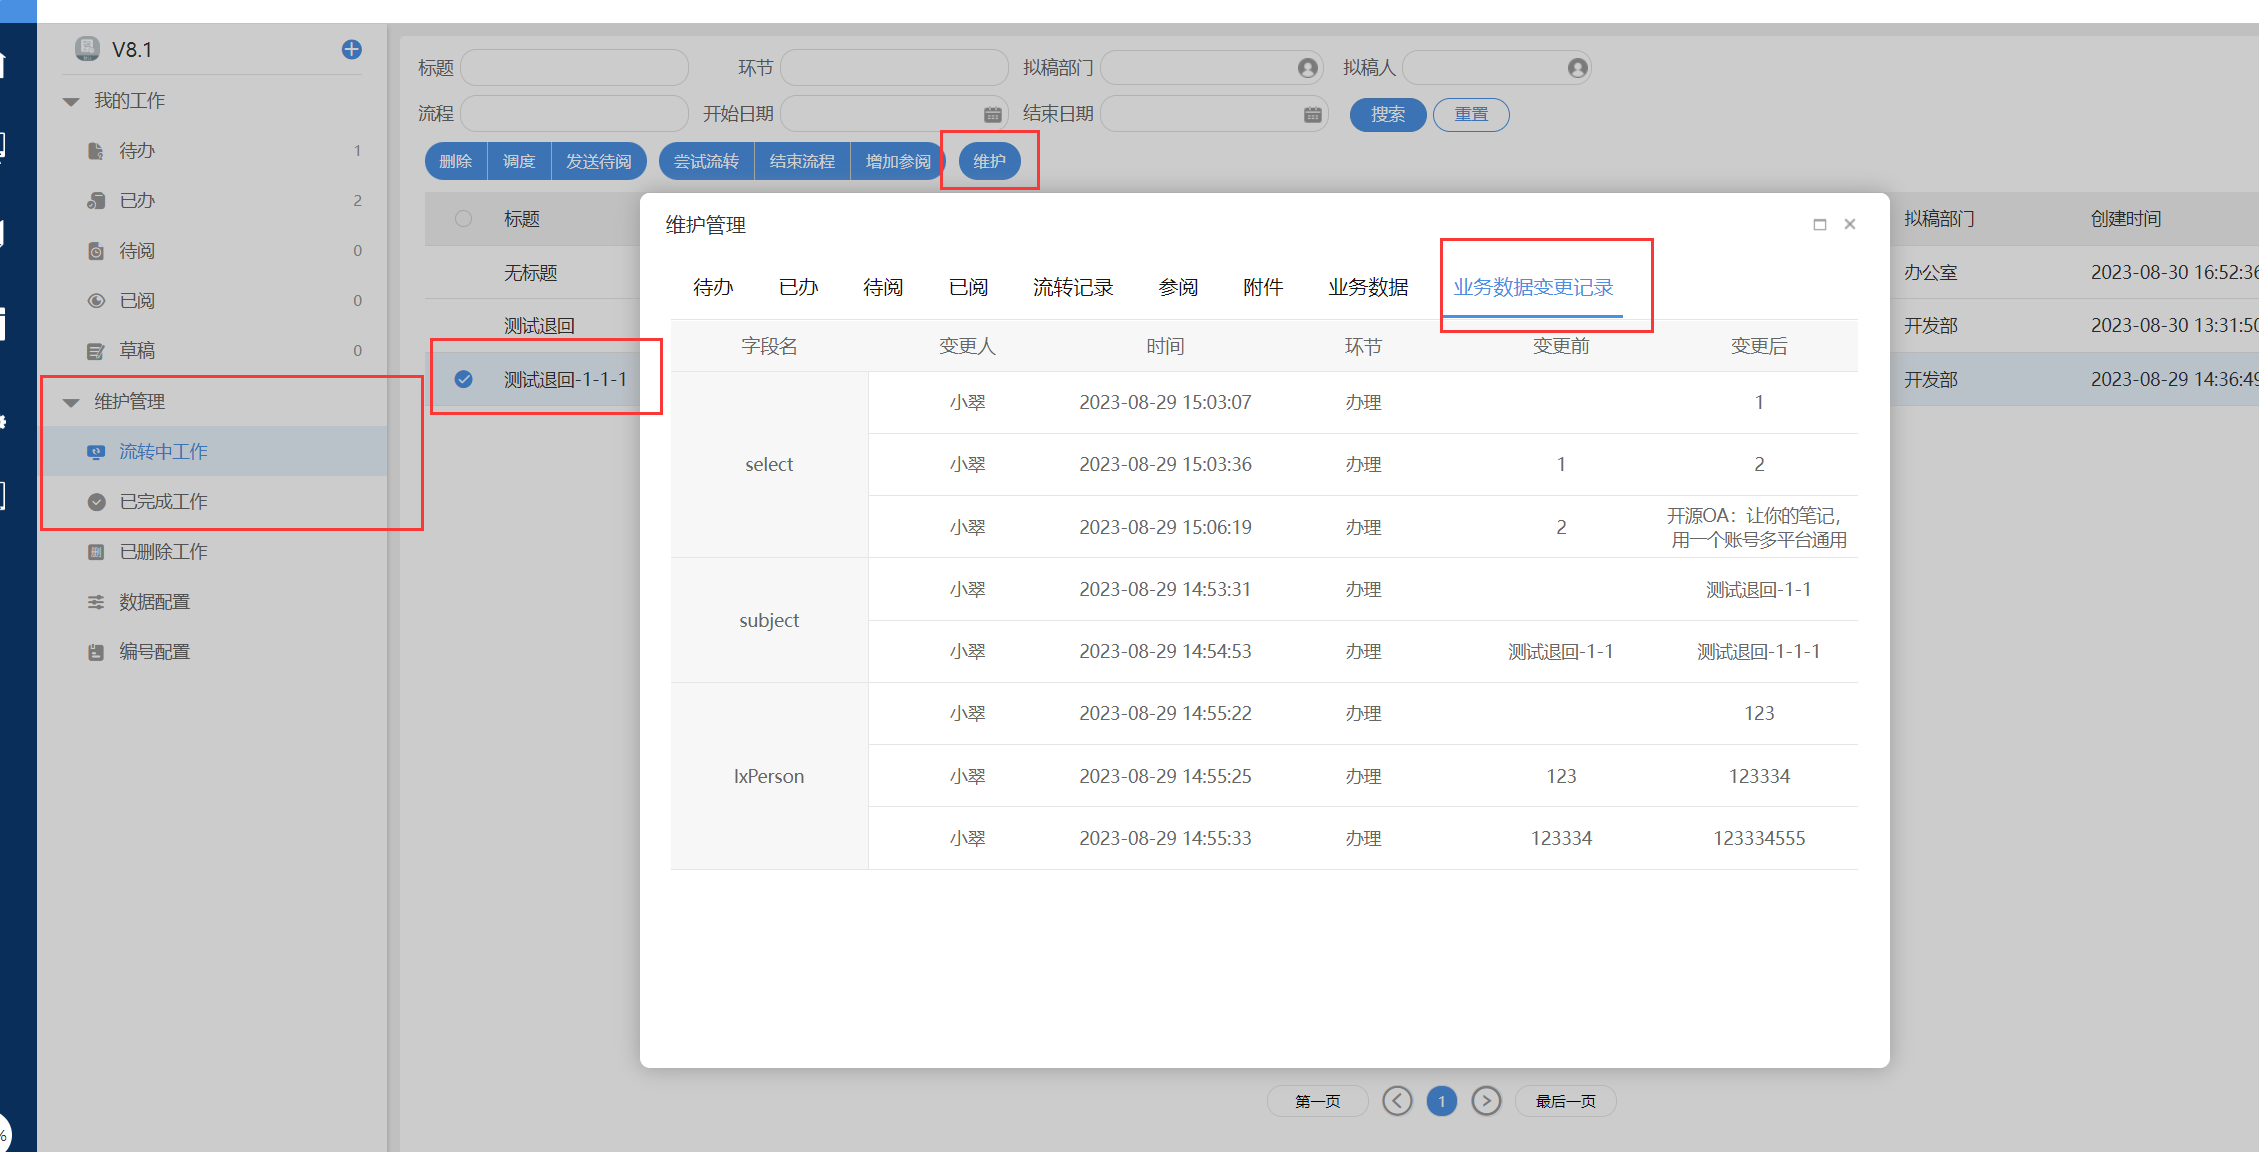Click the 标题 search input field
Screen dimensions: 2259x1152
(574, 68)
